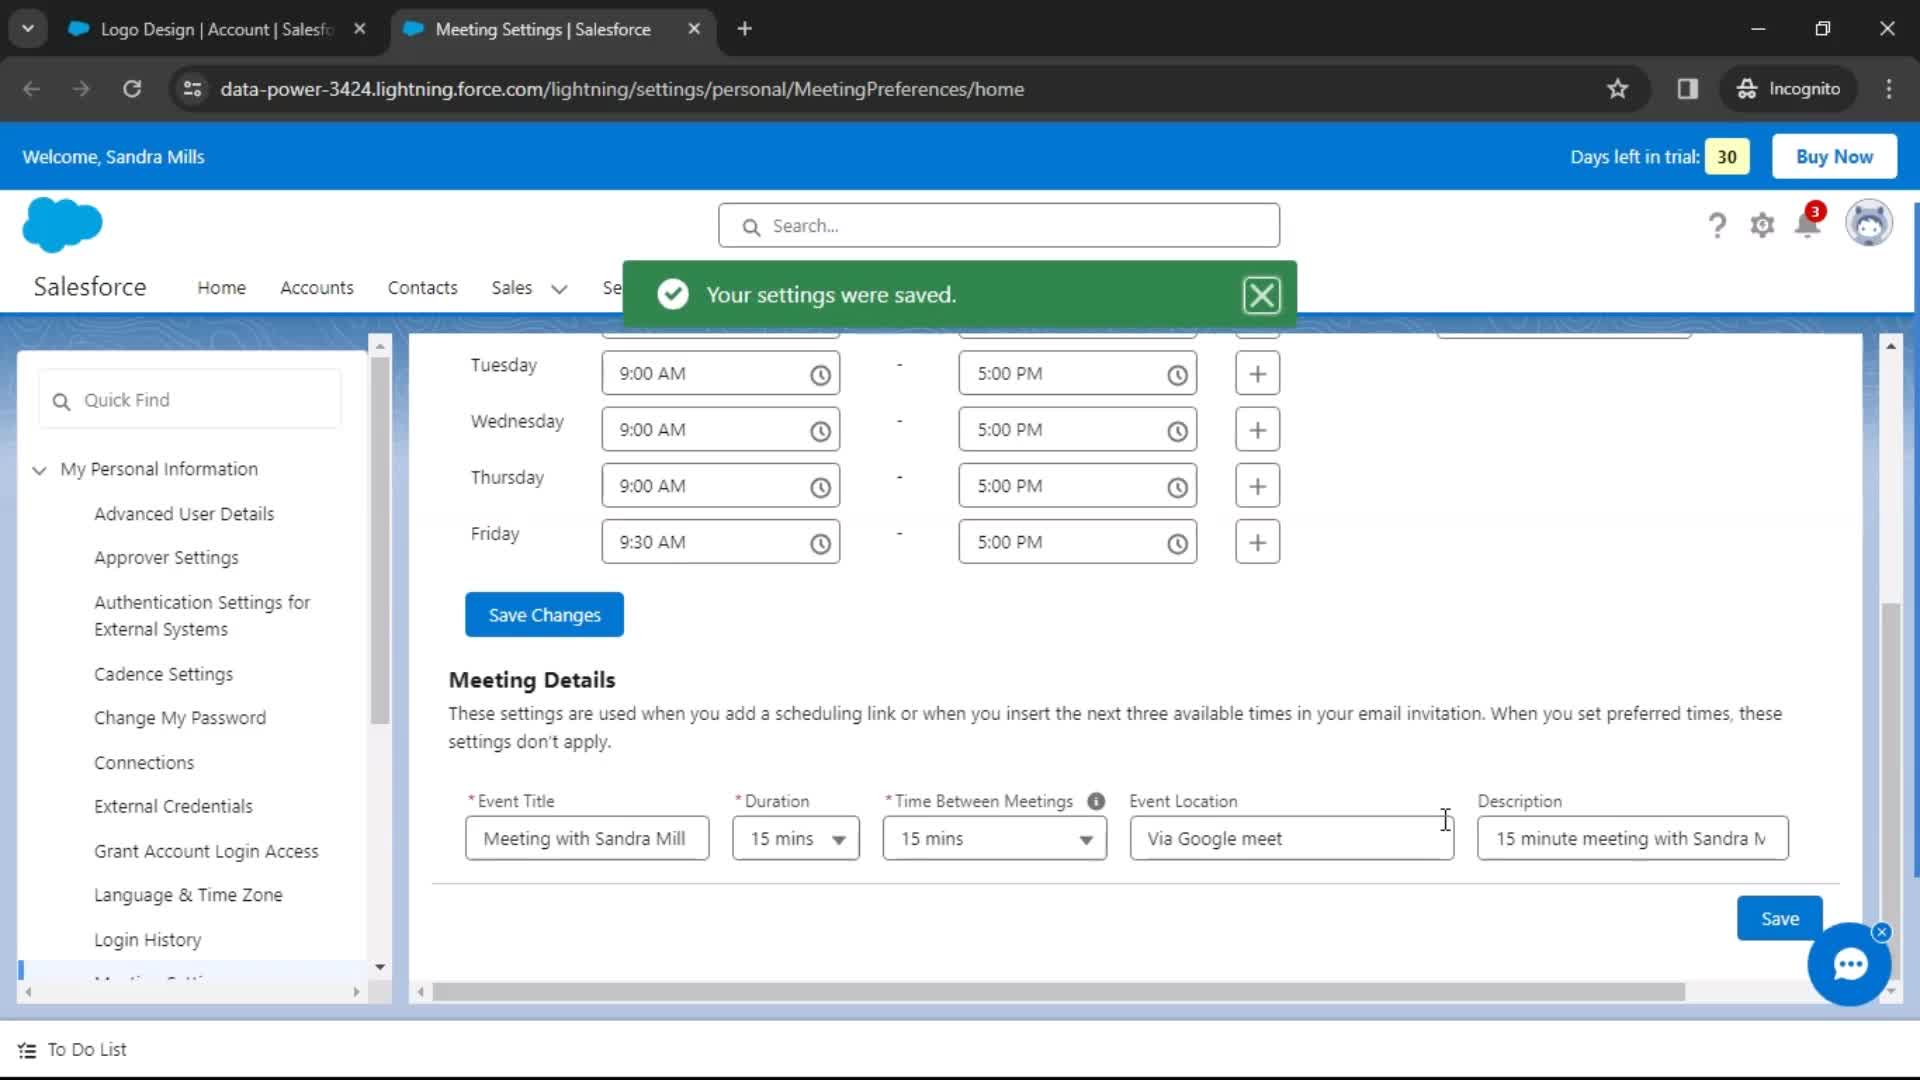Open the browser tab search dropdown
The width and height of the screenshot is (1920, 1080).
[28, 29]
